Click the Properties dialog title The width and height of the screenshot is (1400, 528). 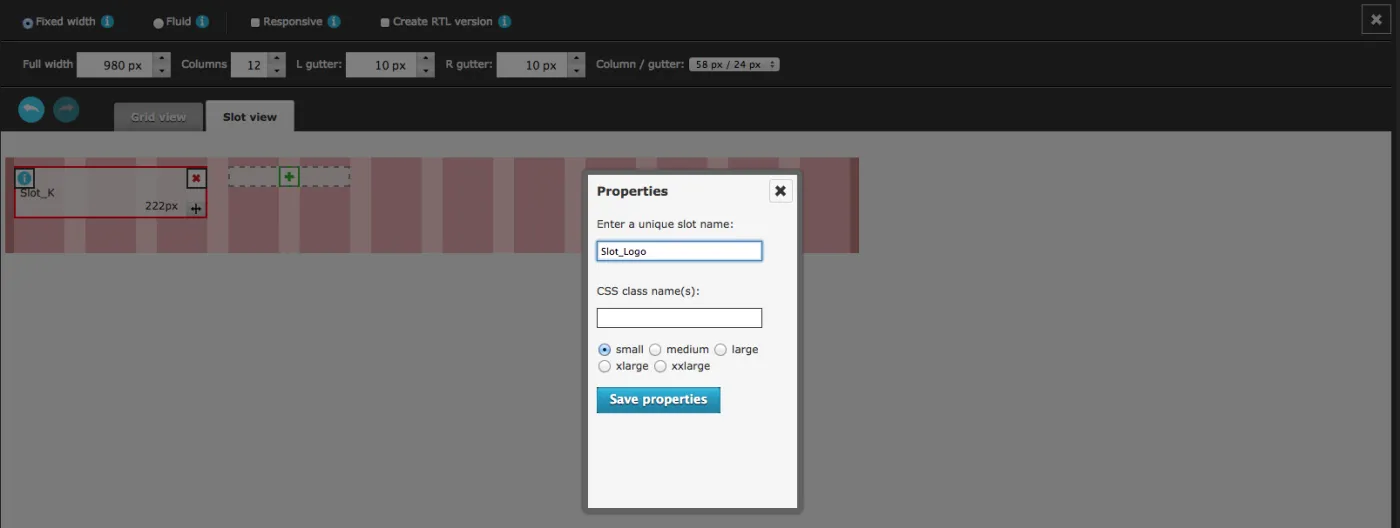632,191
